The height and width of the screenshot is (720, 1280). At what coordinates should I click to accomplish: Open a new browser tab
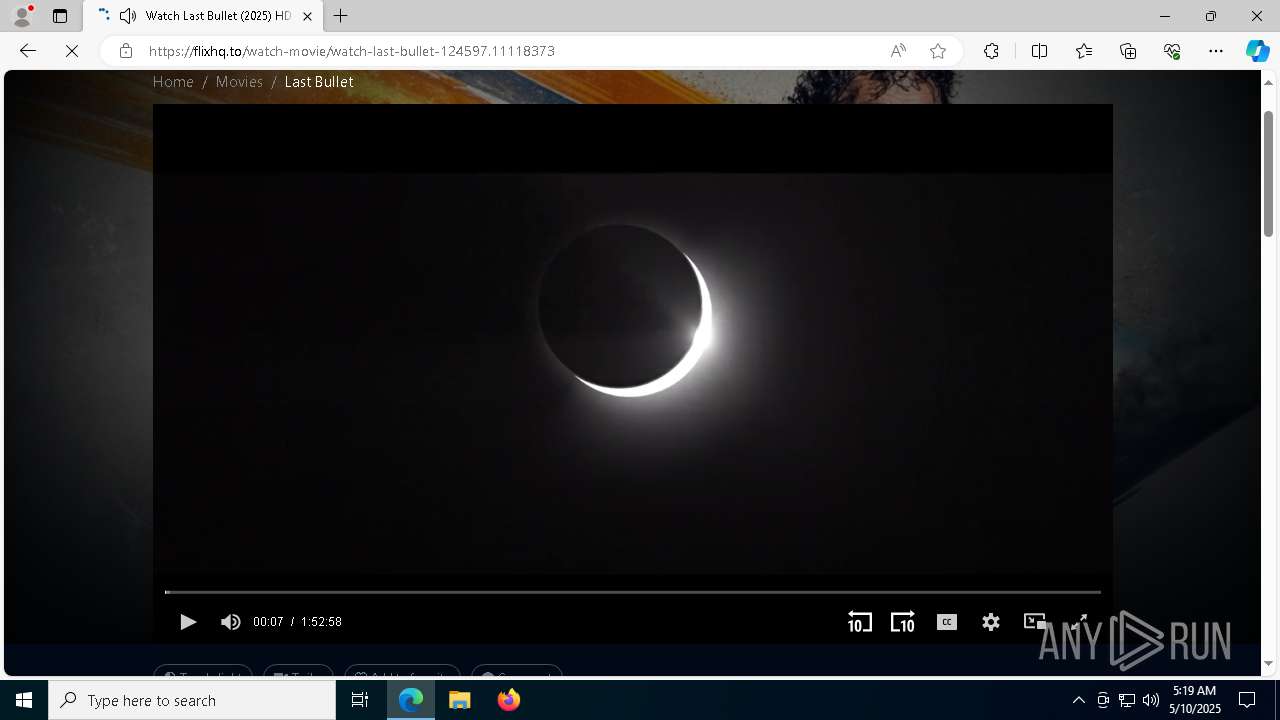[340, 16]
